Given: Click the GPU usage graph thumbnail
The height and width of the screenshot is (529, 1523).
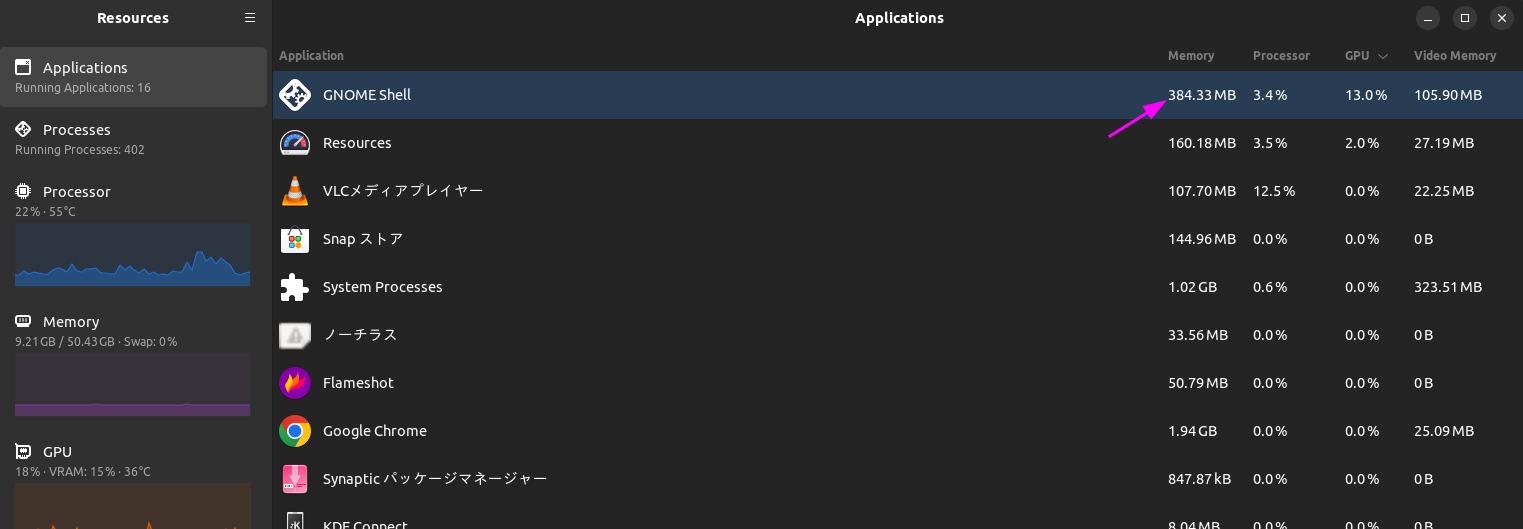Looking at the screenshot, I should (x=133, y=506).
